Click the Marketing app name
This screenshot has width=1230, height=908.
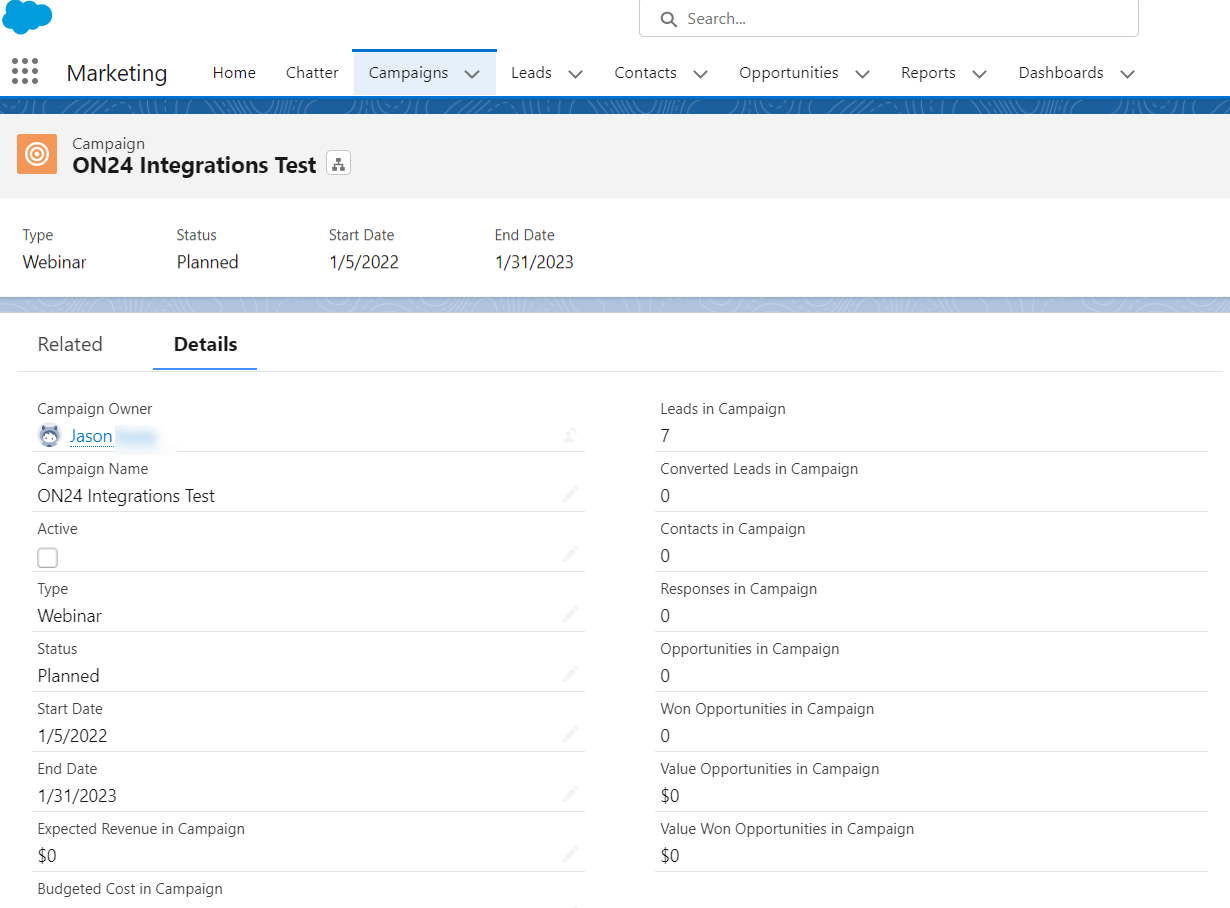pyautogui.click(x=117, y=73)
